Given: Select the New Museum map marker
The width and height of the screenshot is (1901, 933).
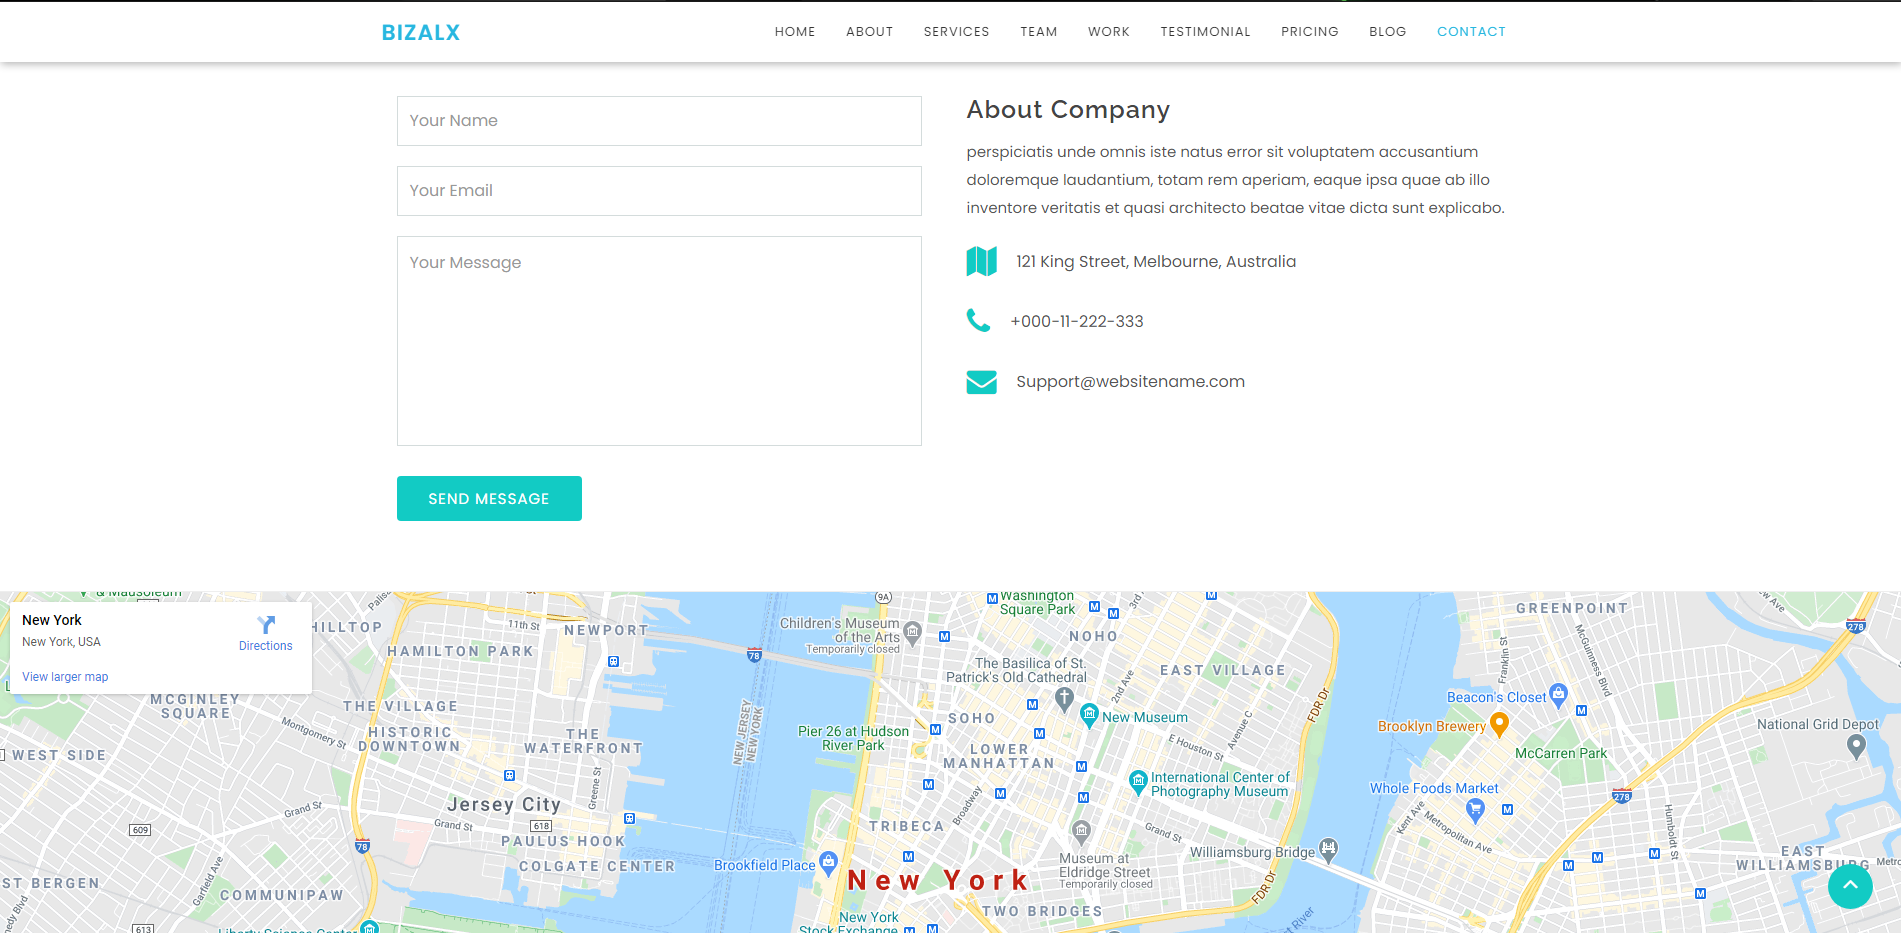Looking at the screenshot, I should point(1089,715).
